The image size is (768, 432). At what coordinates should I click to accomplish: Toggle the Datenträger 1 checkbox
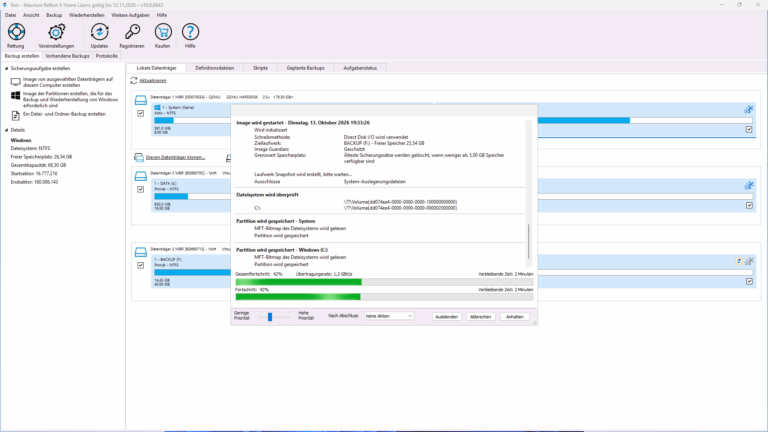click(141, 113)
